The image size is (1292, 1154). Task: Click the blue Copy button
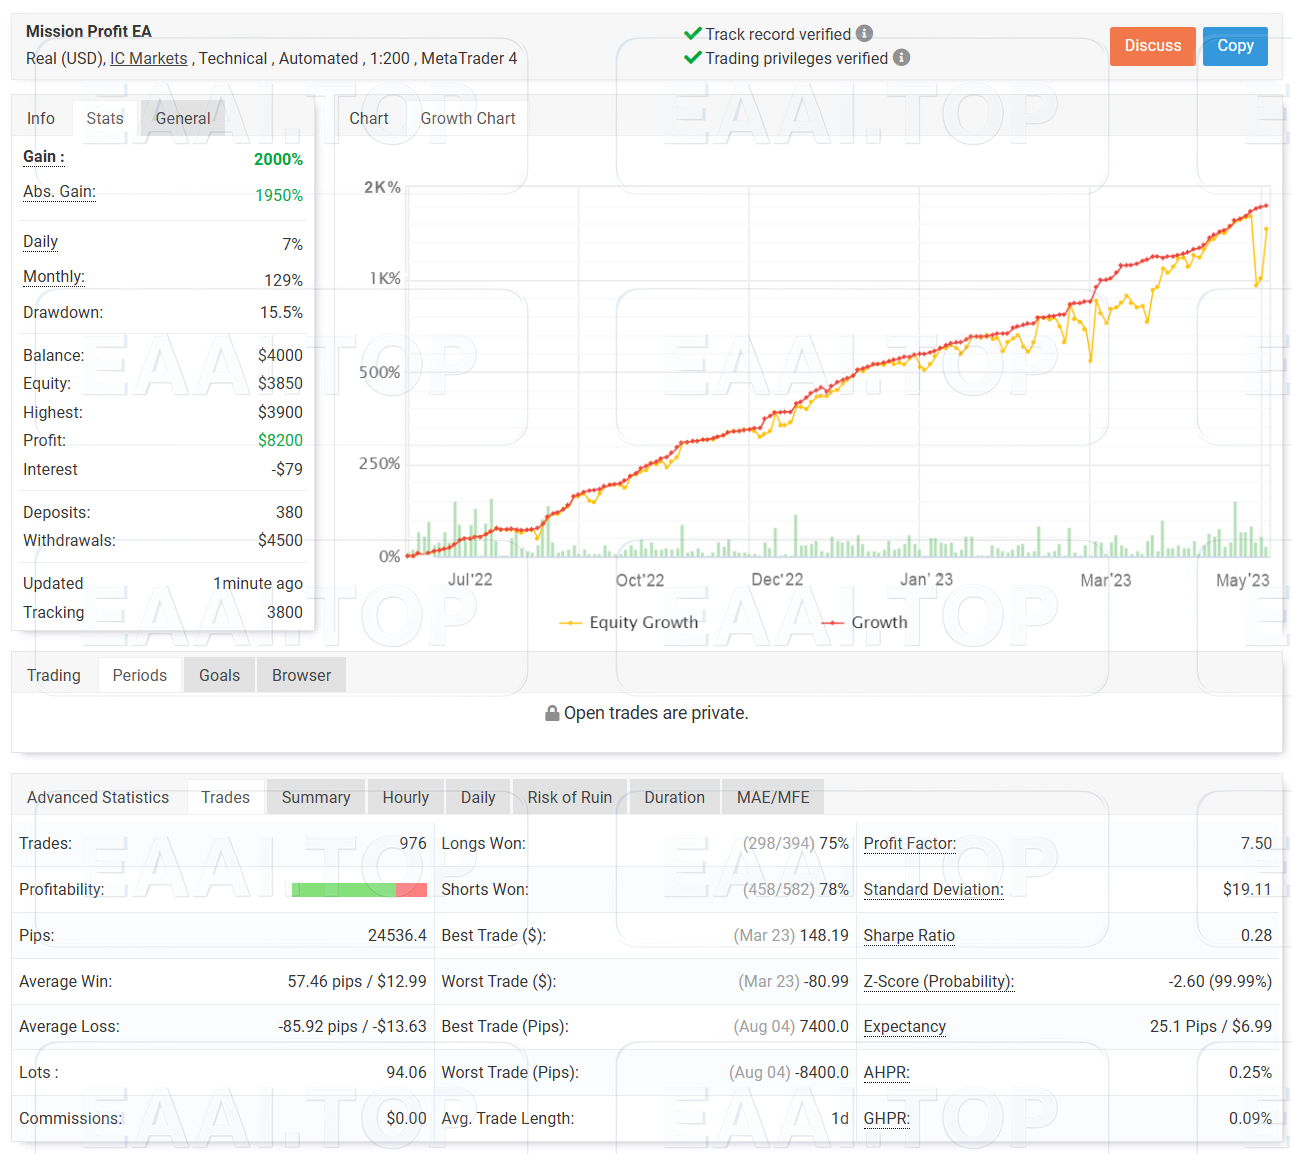pyautogui.click(x=1235, y=46)
